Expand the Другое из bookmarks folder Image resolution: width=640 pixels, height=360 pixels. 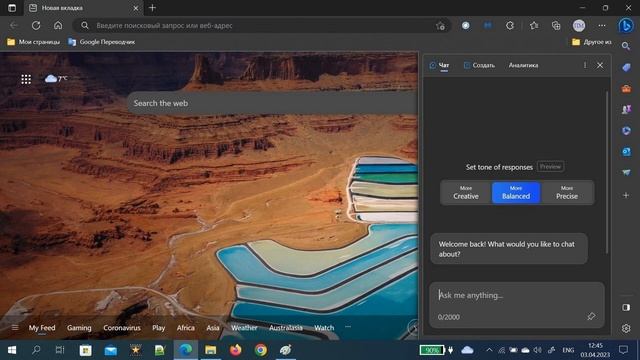point(591,42)
